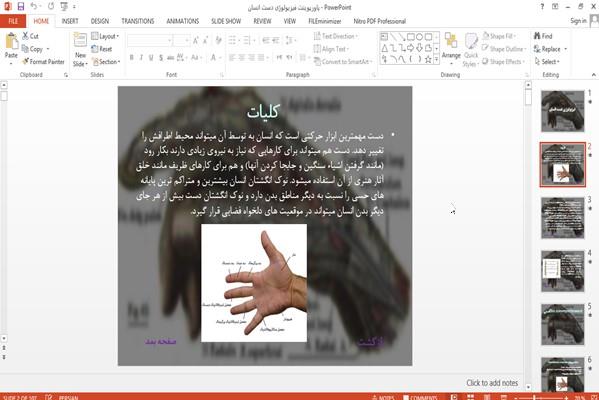Screen dimensions: 599x400
Task: Convert to SmartArt button
Action: [342, 62]
